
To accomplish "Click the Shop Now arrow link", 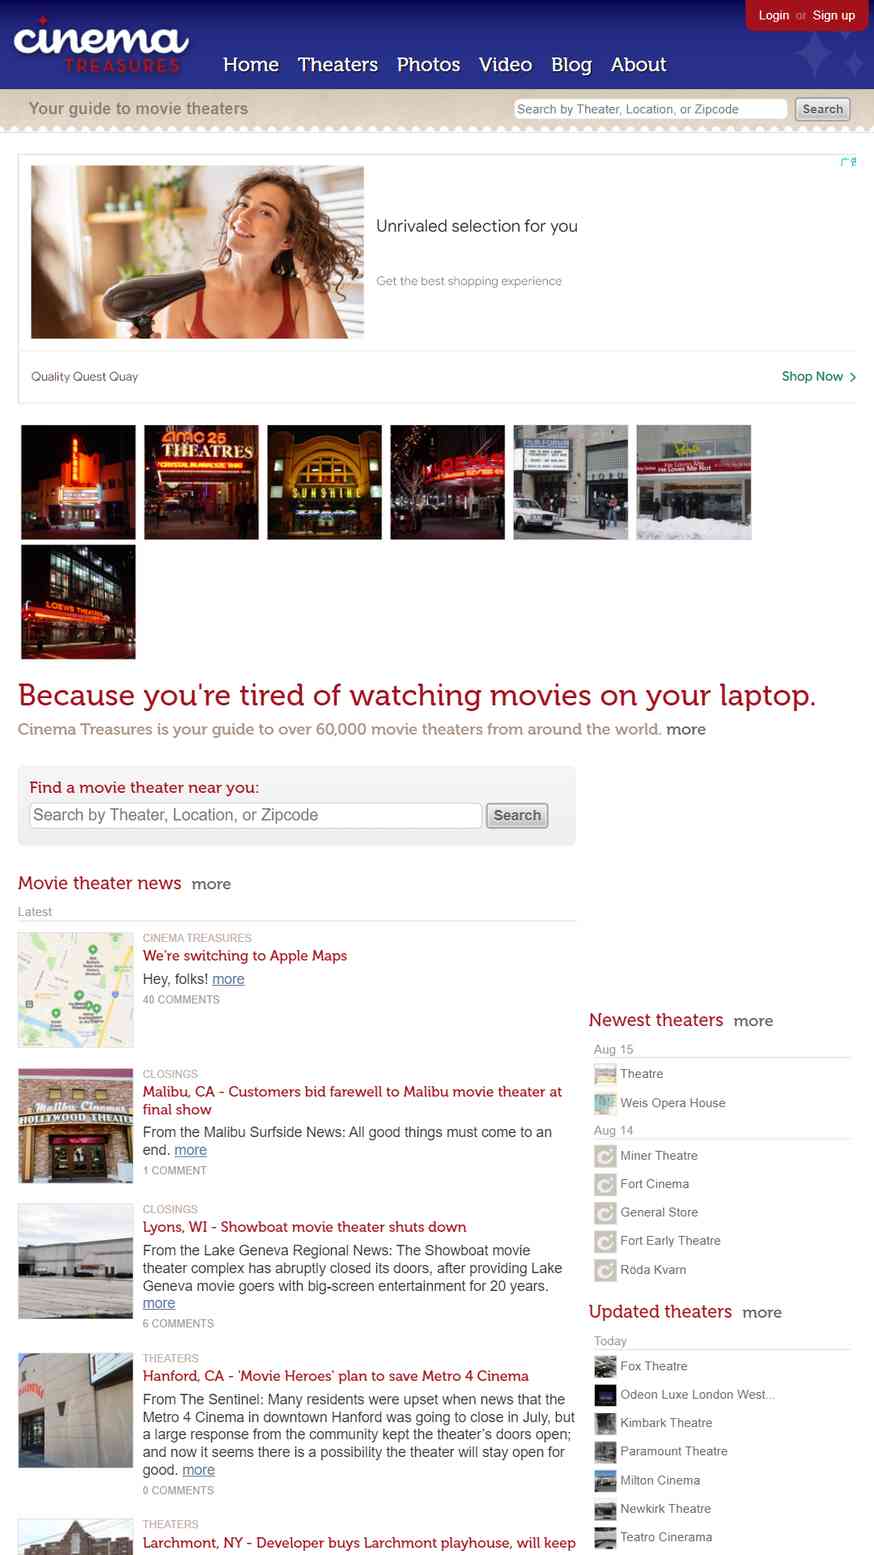I will click(x=819, y=377).
